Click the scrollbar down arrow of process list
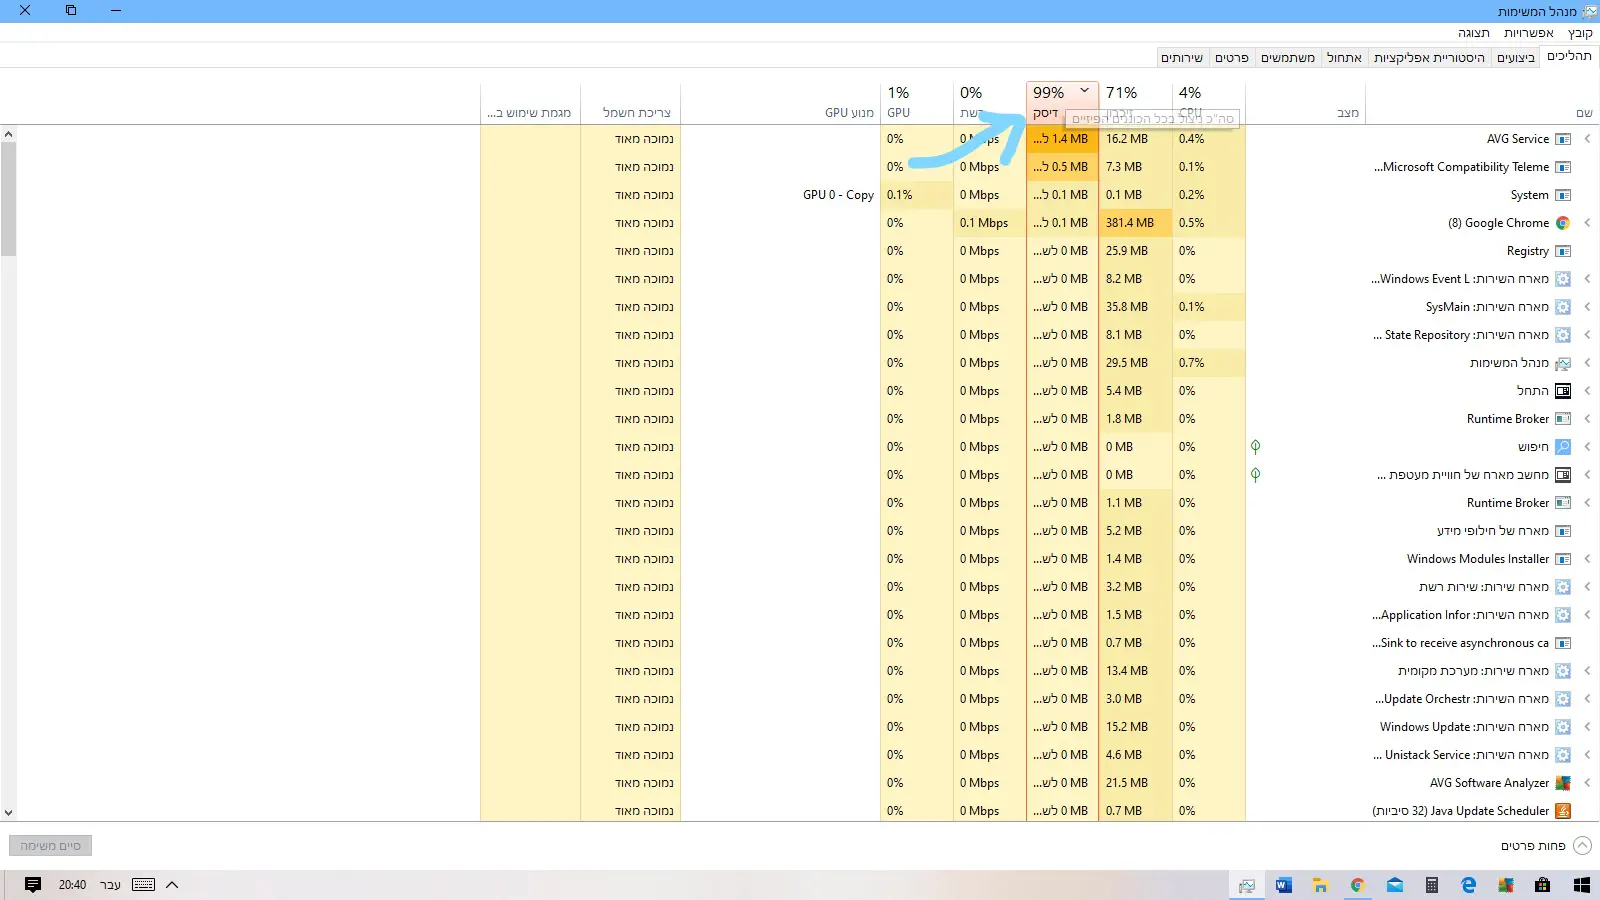Viewport: 1600px width, 900px height. [8, 813]
